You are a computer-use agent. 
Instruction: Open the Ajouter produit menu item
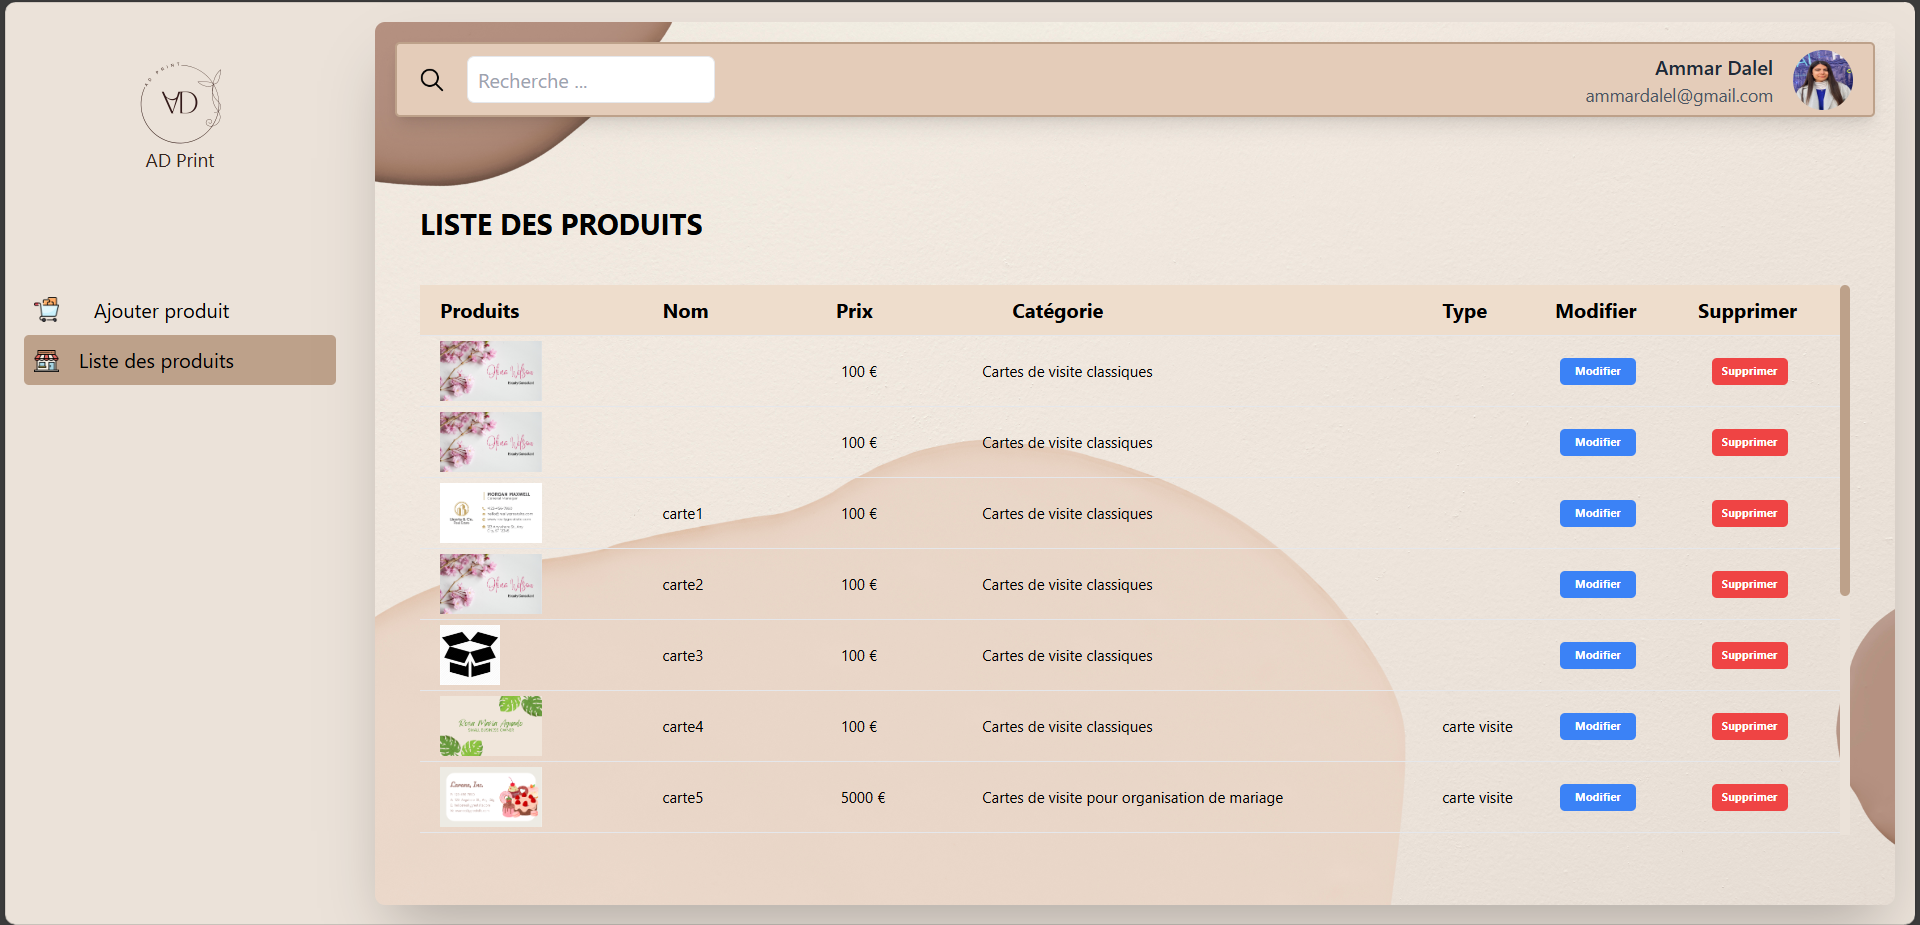point(161,311)
